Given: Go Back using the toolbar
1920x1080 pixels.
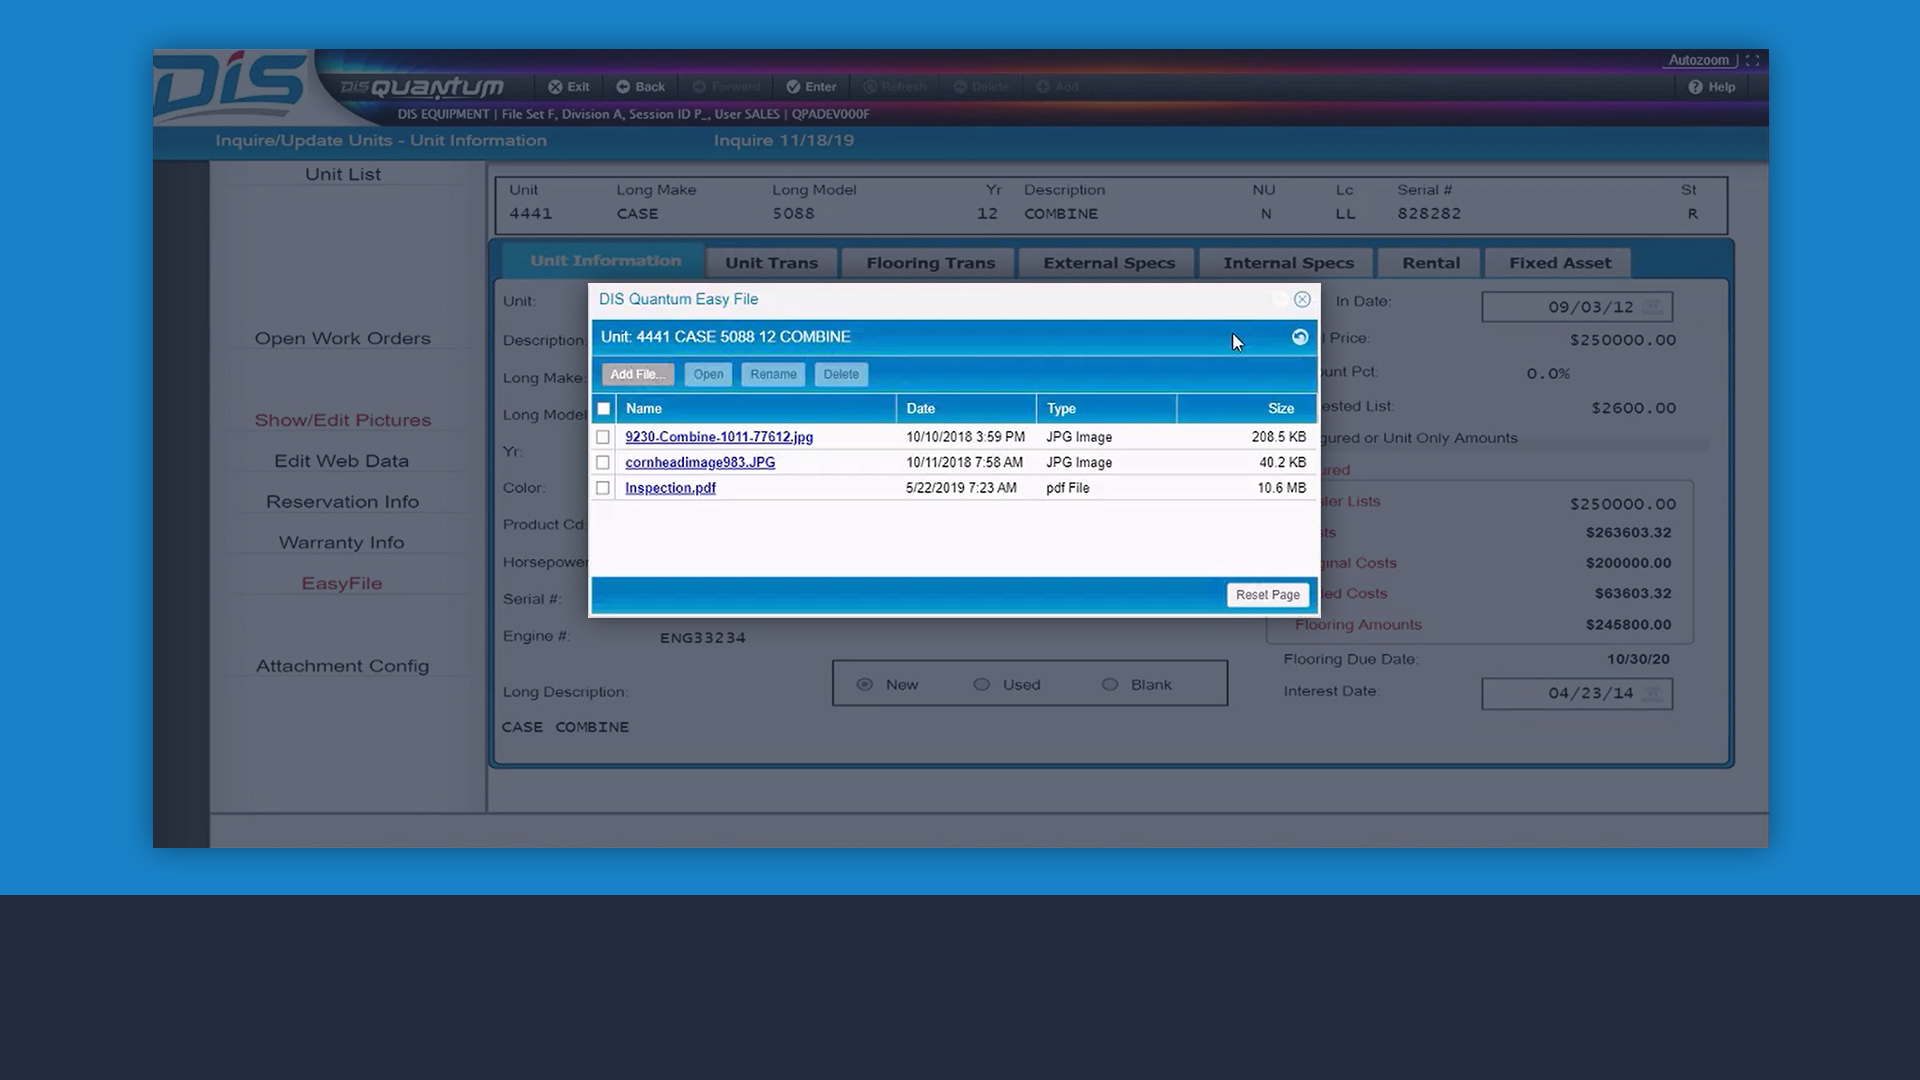Looking at the screenshot, I should 641,87.
